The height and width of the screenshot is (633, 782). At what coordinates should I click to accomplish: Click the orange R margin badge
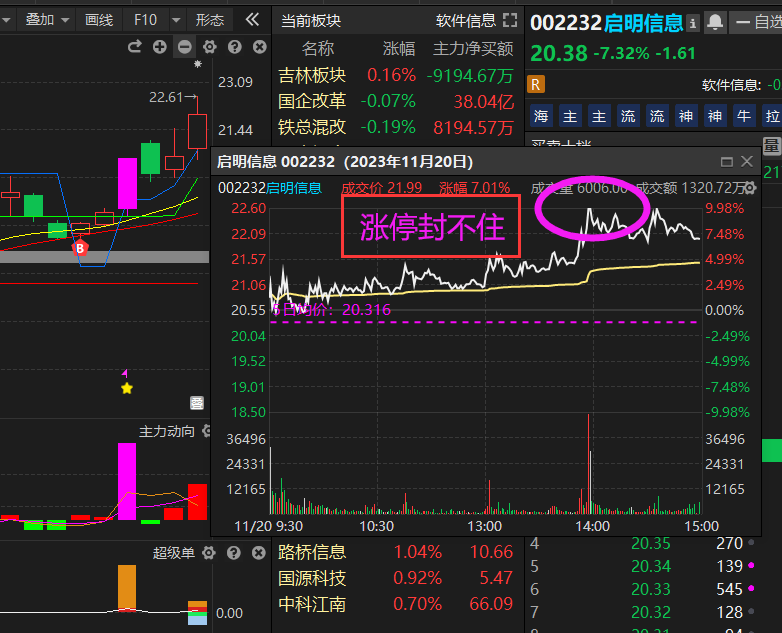[x=536, y=85]
